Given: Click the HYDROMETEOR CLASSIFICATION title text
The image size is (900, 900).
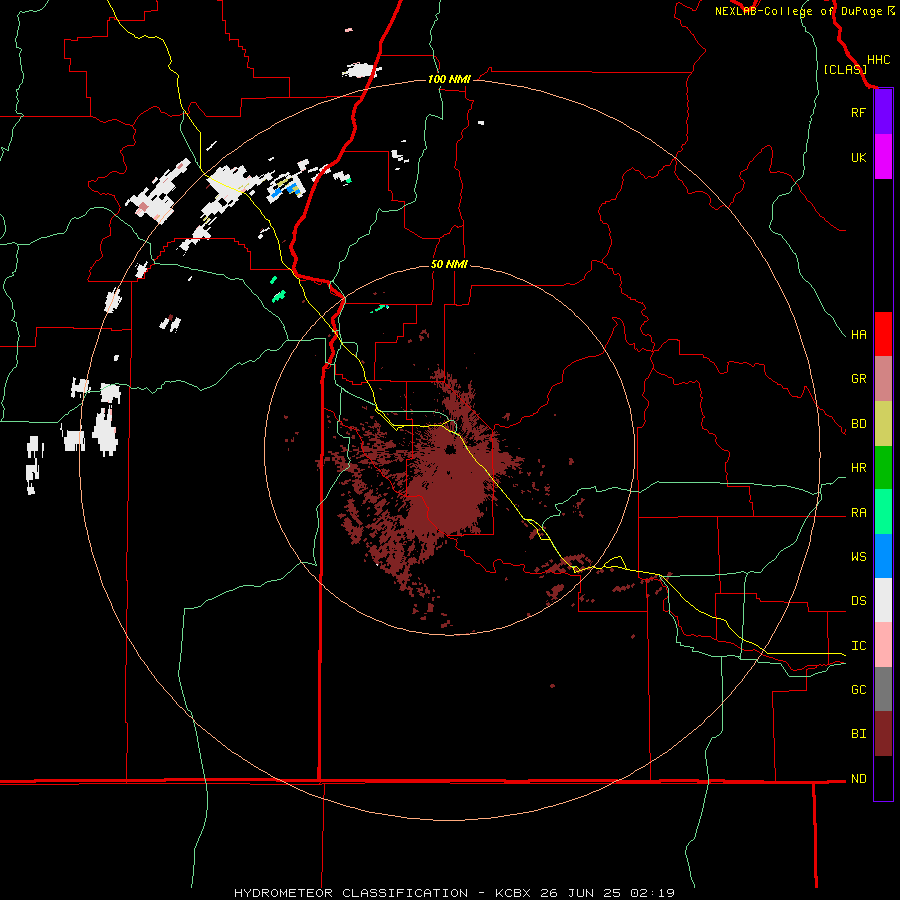Looking at the screenshot, I should pos(351,893).
